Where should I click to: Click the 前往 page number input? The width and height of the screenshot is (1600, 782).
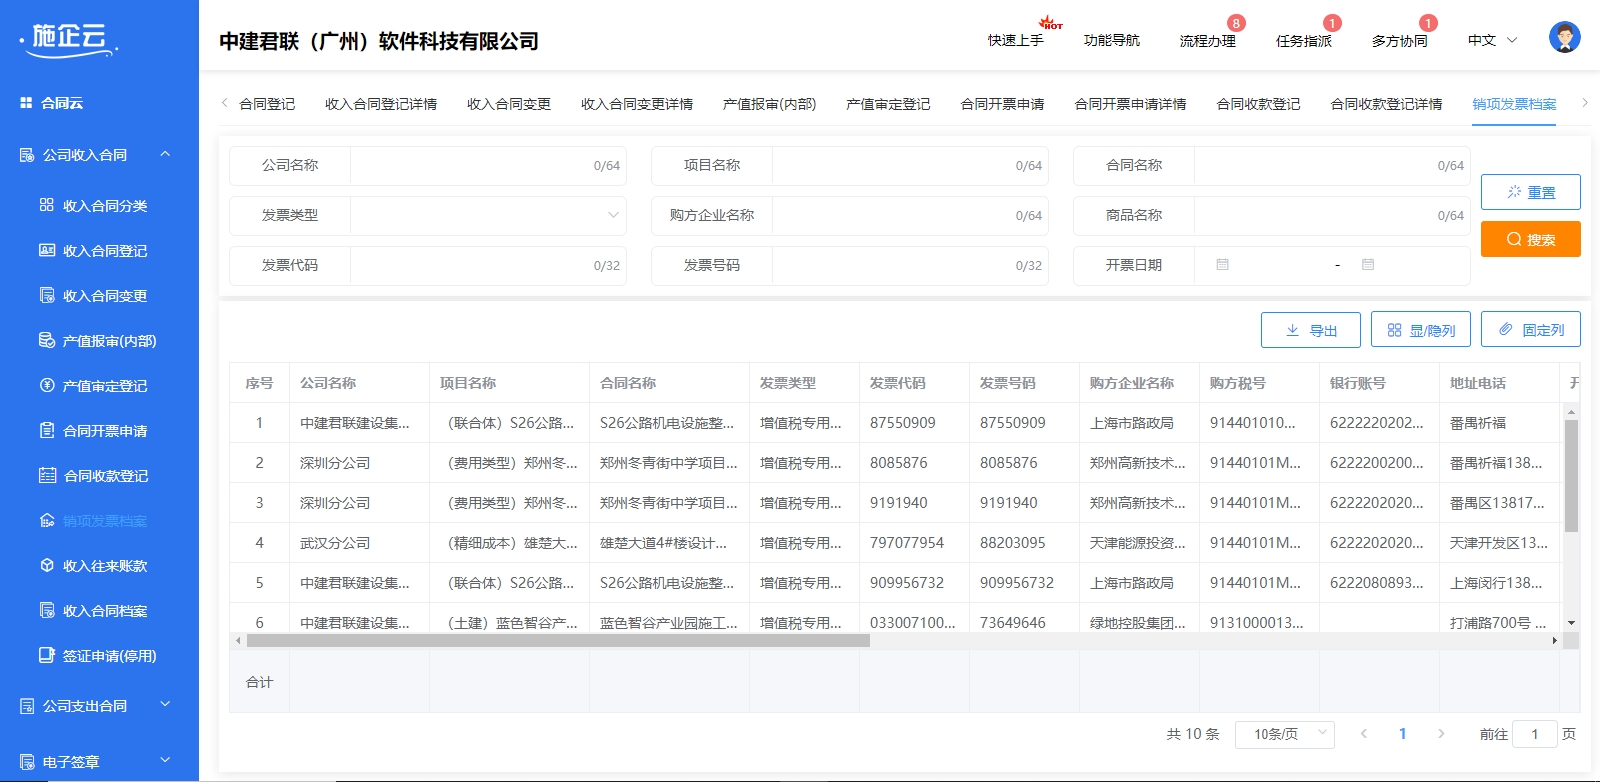pyautogui.click(x=1535, y=734)
